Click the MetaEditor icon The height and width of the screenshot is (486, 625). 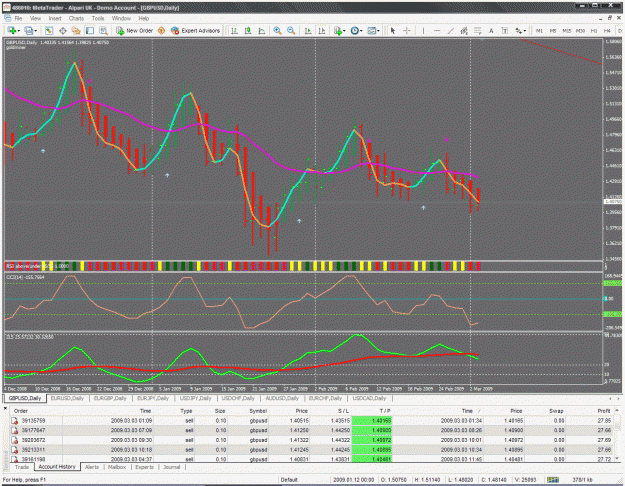pos(161,31)
